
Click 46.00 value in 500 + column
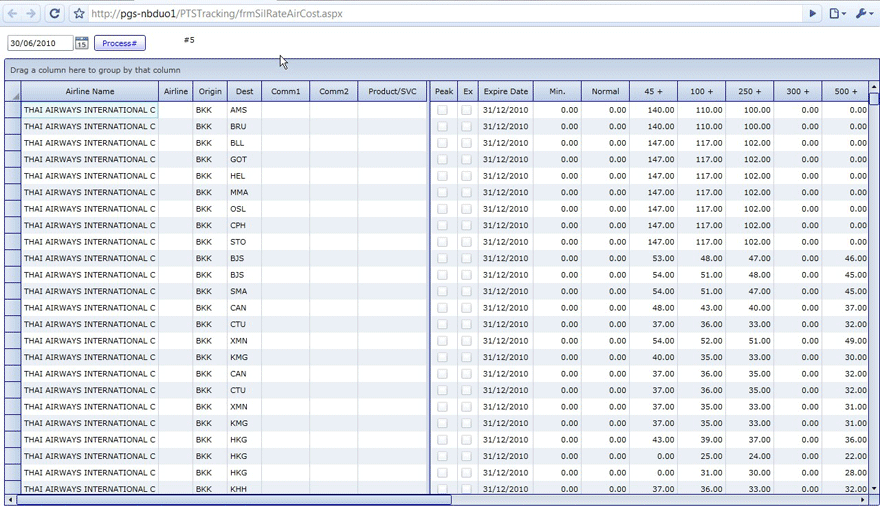click(846, 258)
